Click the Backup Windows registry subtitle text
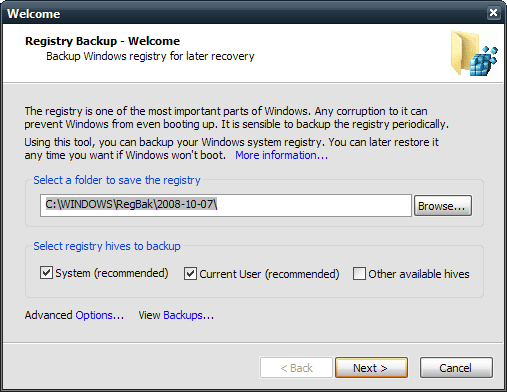This screenshot has width=507, height=392. pyautogui.click(x=150, y=56)
